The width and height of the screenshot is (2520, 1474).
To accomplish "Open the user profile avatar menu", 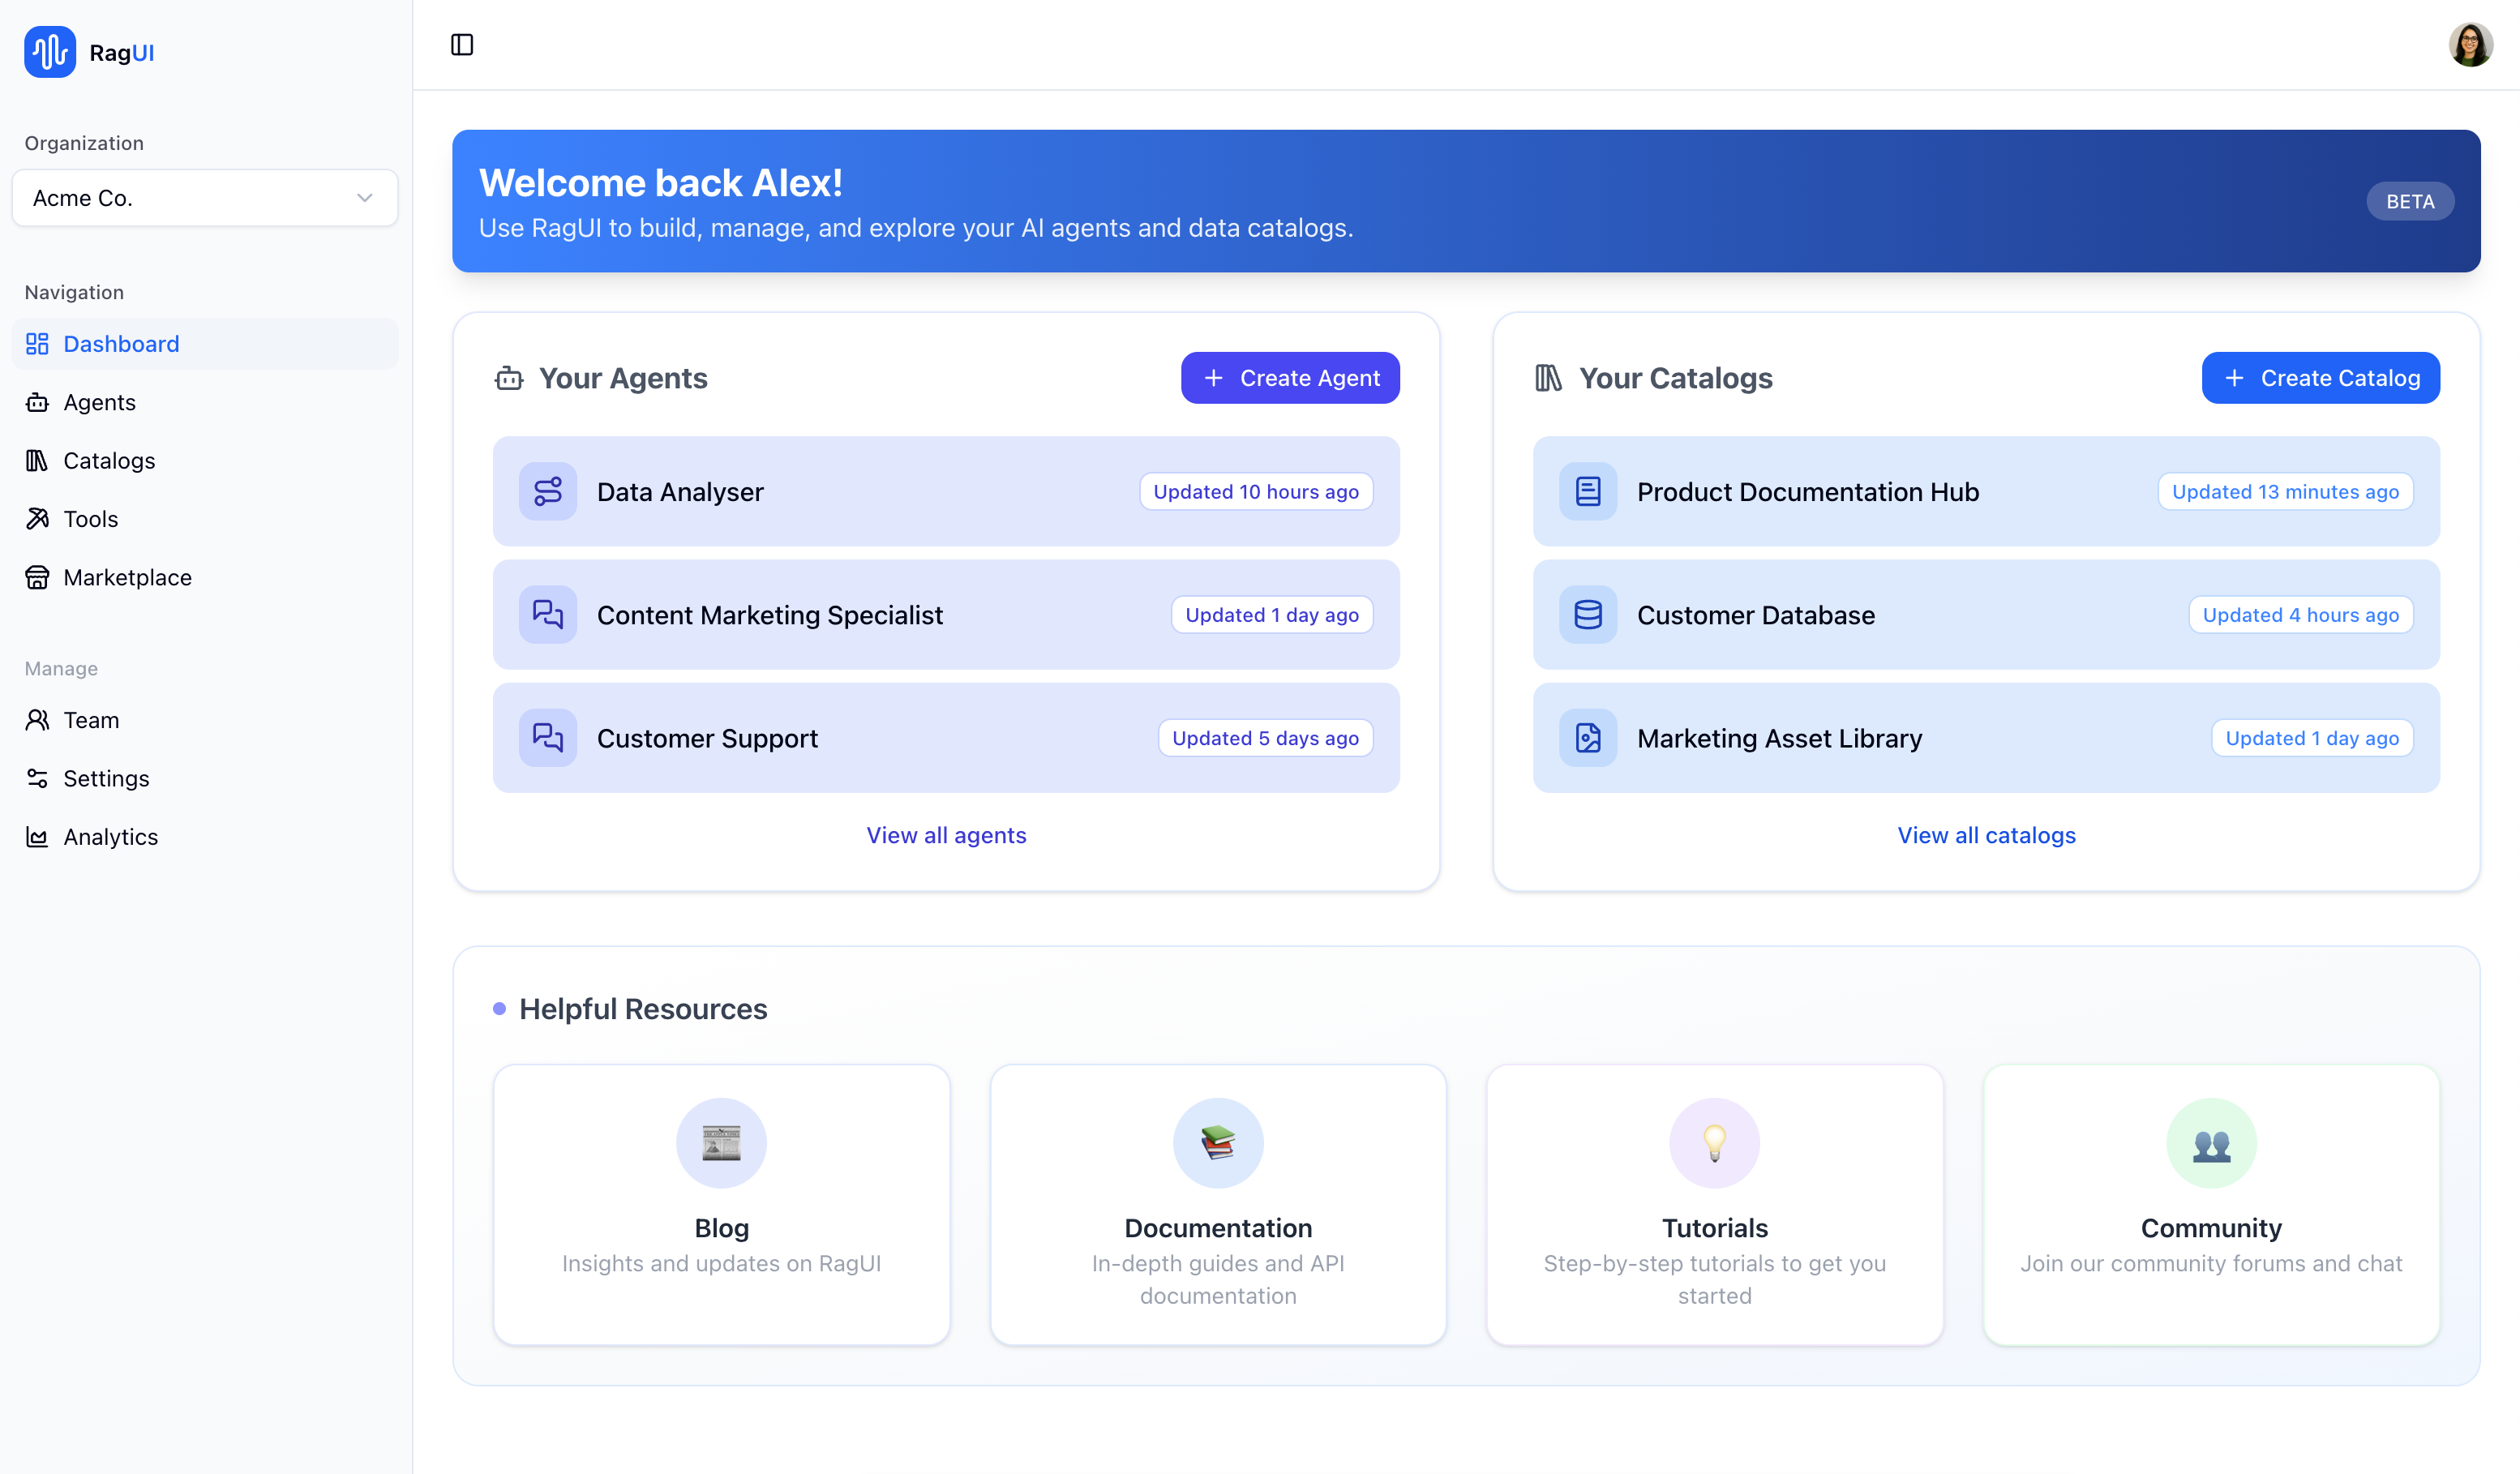I will click(2471, 44).
